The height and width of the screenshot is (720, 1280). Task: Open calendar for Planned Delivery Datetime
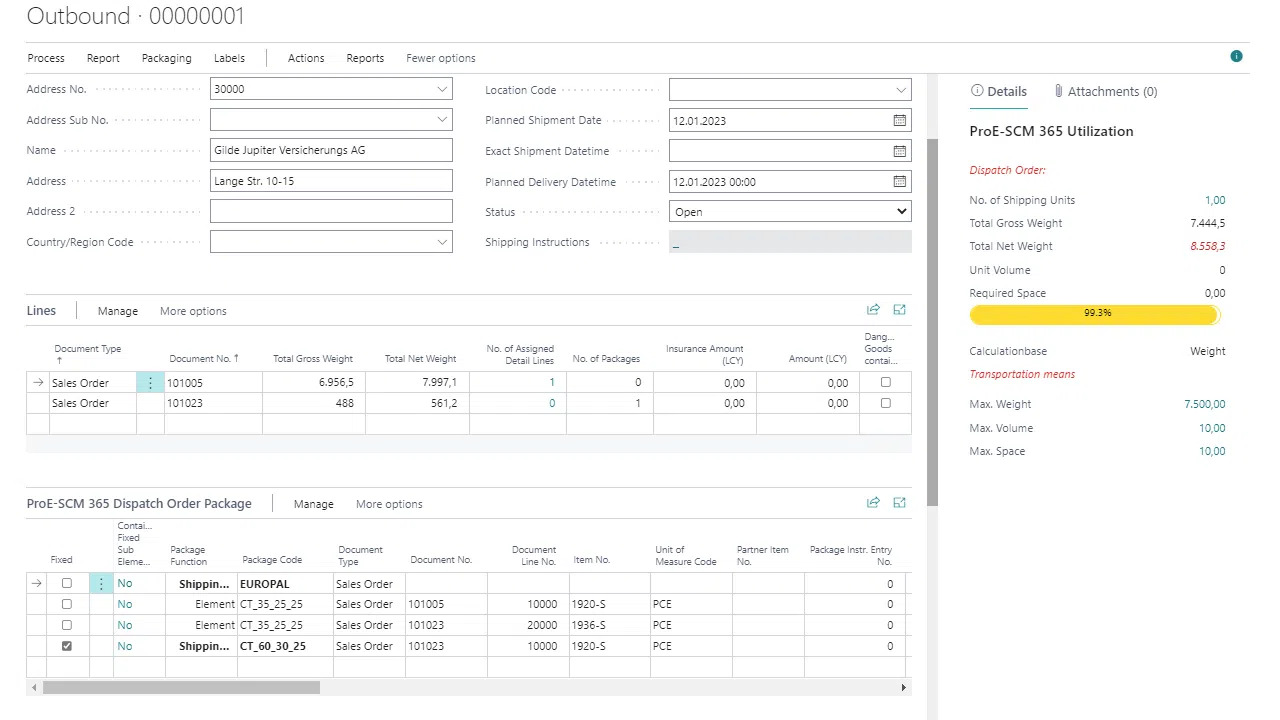click(x=899, y=182)
